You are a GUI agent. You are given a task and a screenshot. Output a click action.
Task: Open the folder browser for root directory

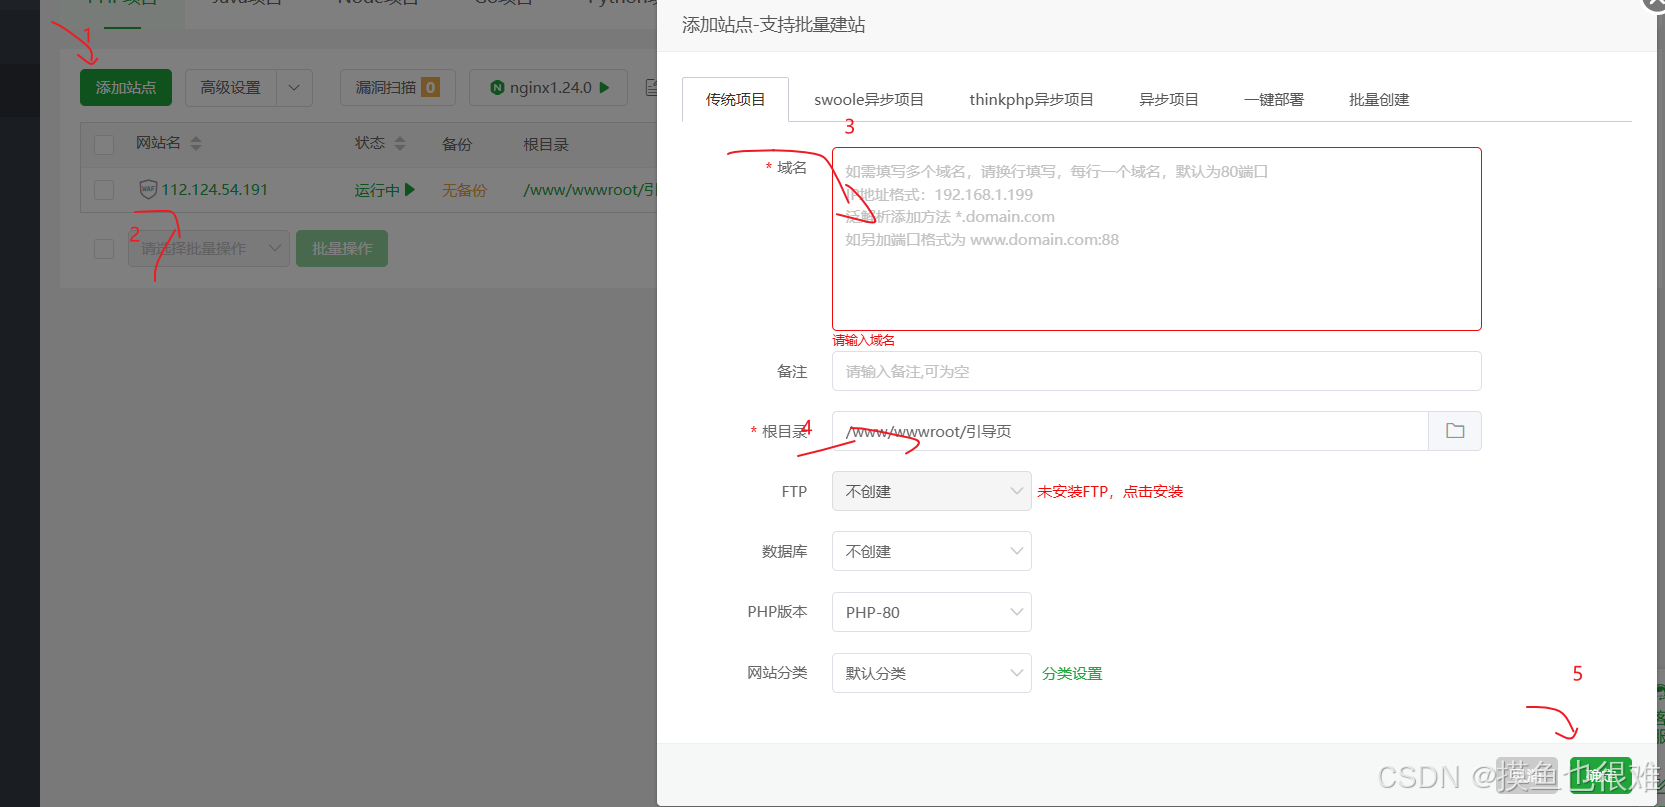click(1455, 431)
